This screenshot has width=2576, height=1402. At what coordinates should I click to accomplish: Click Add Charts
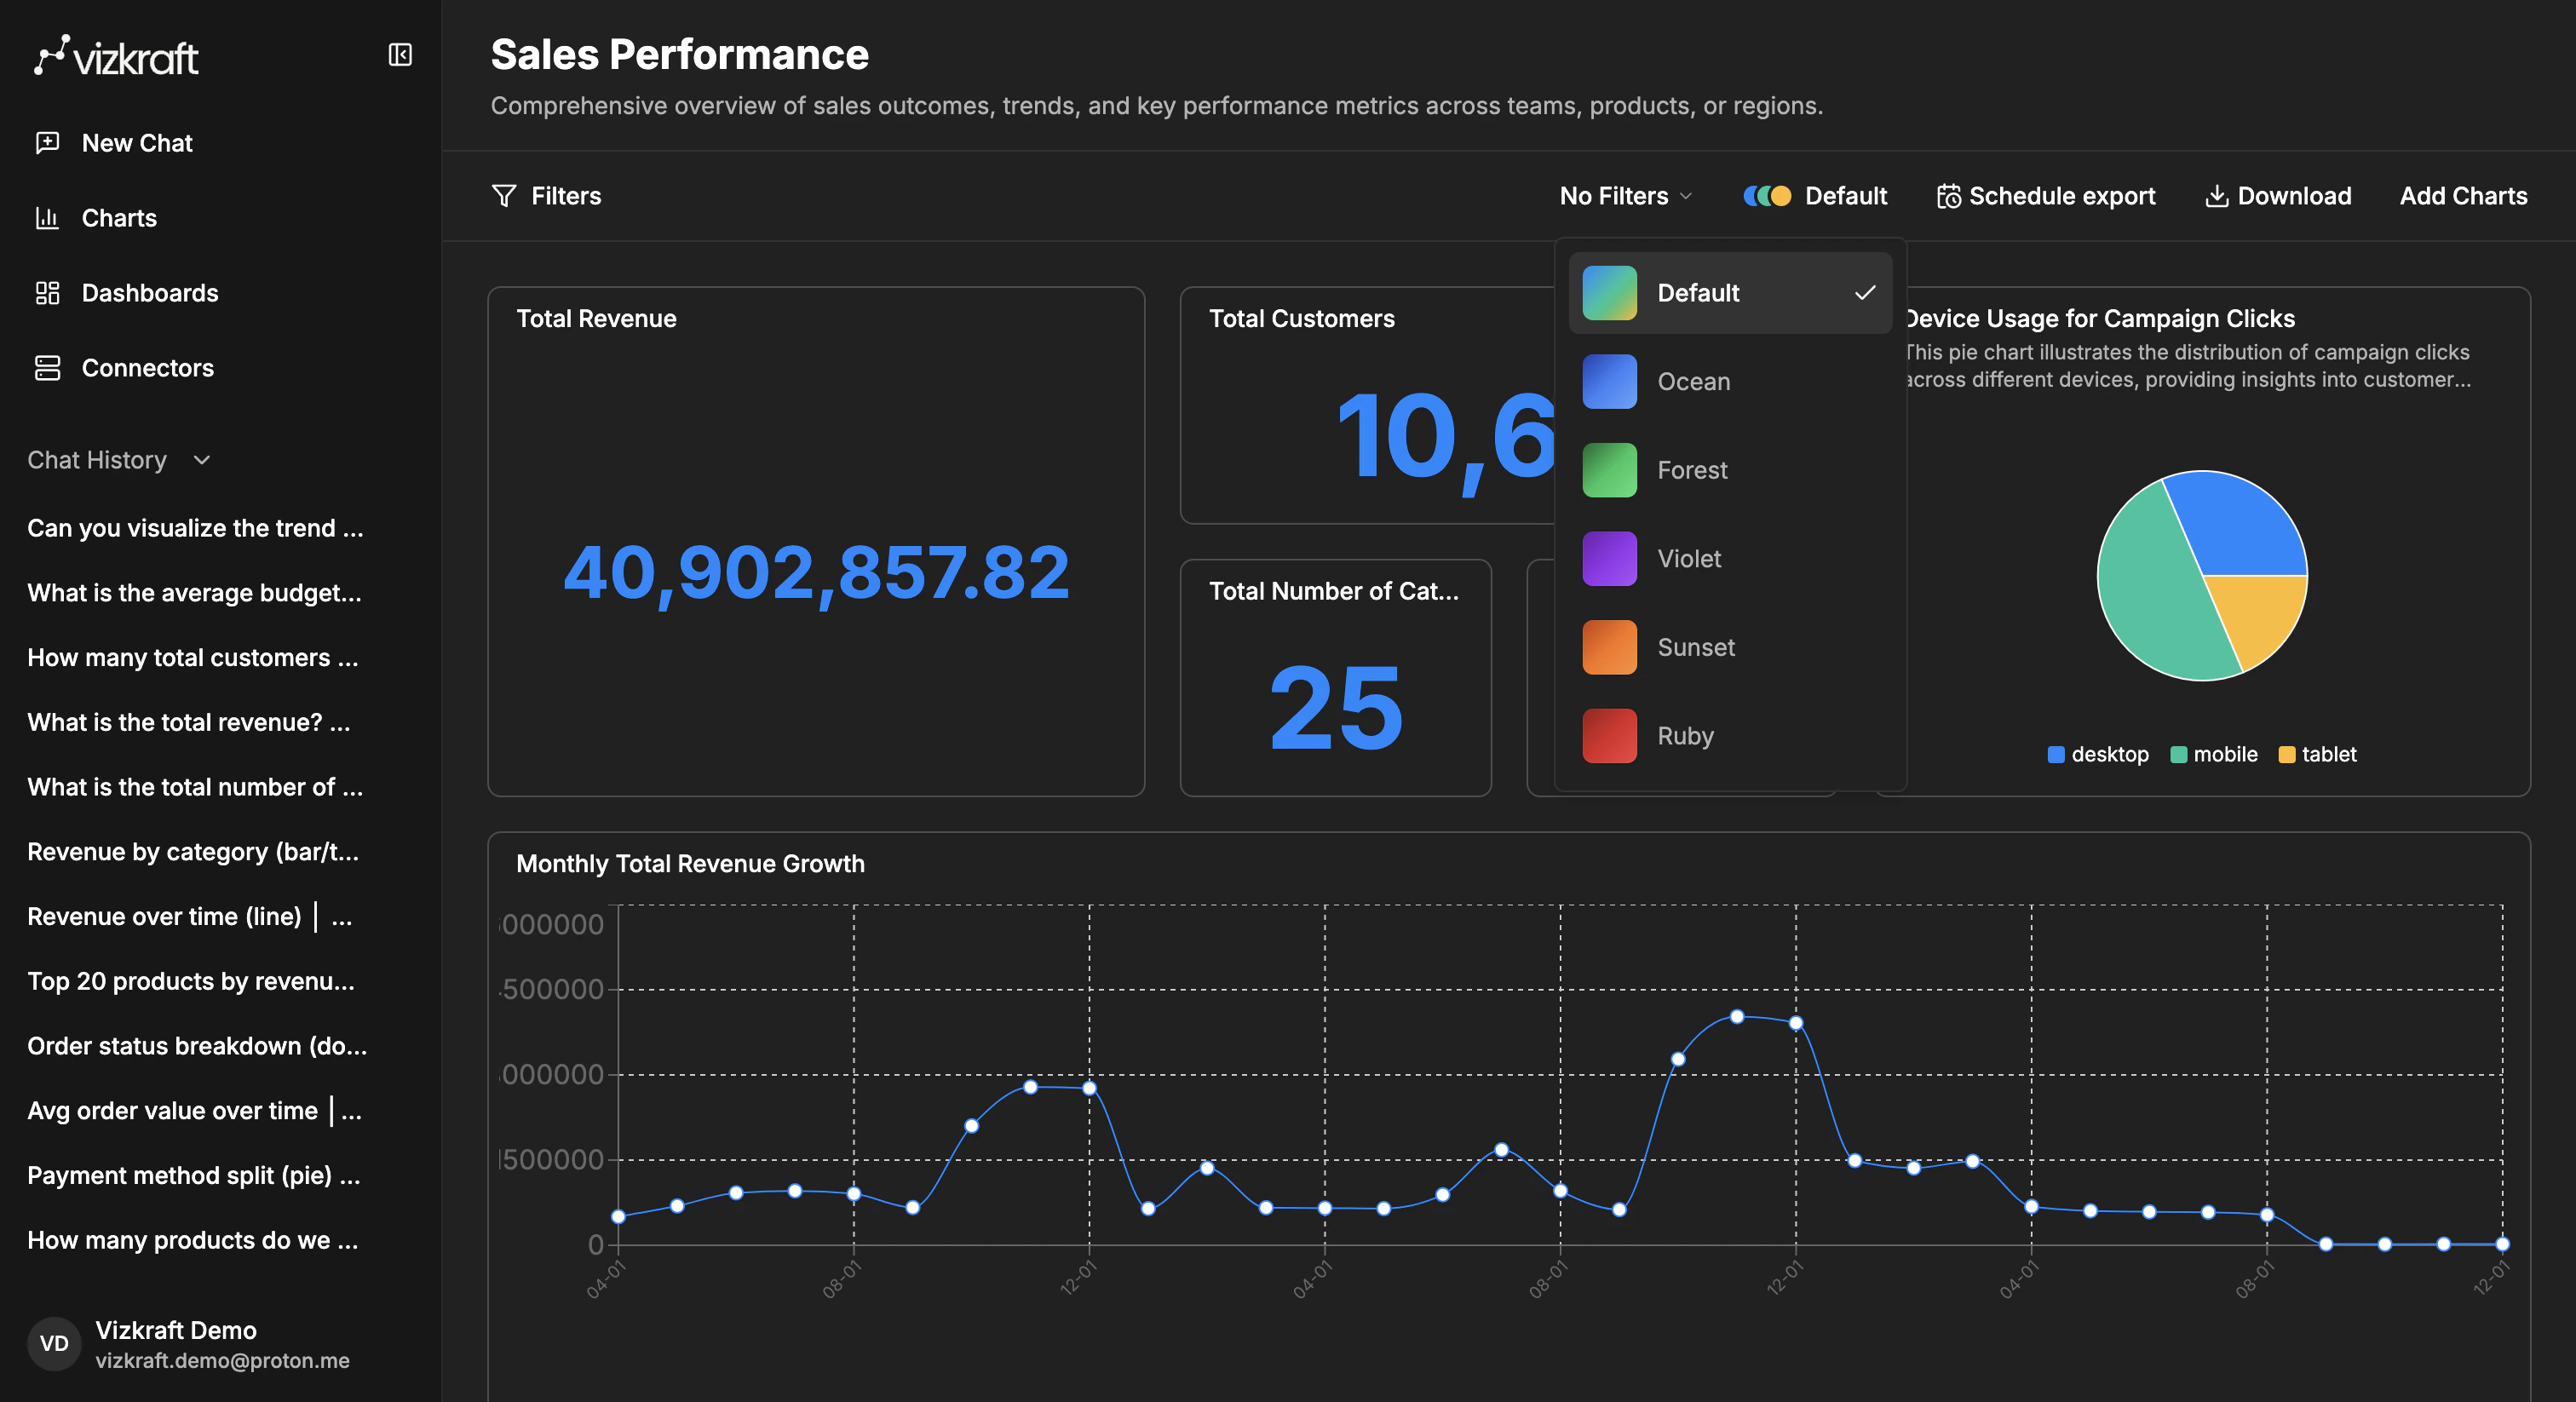click(x=2463, y=196)
